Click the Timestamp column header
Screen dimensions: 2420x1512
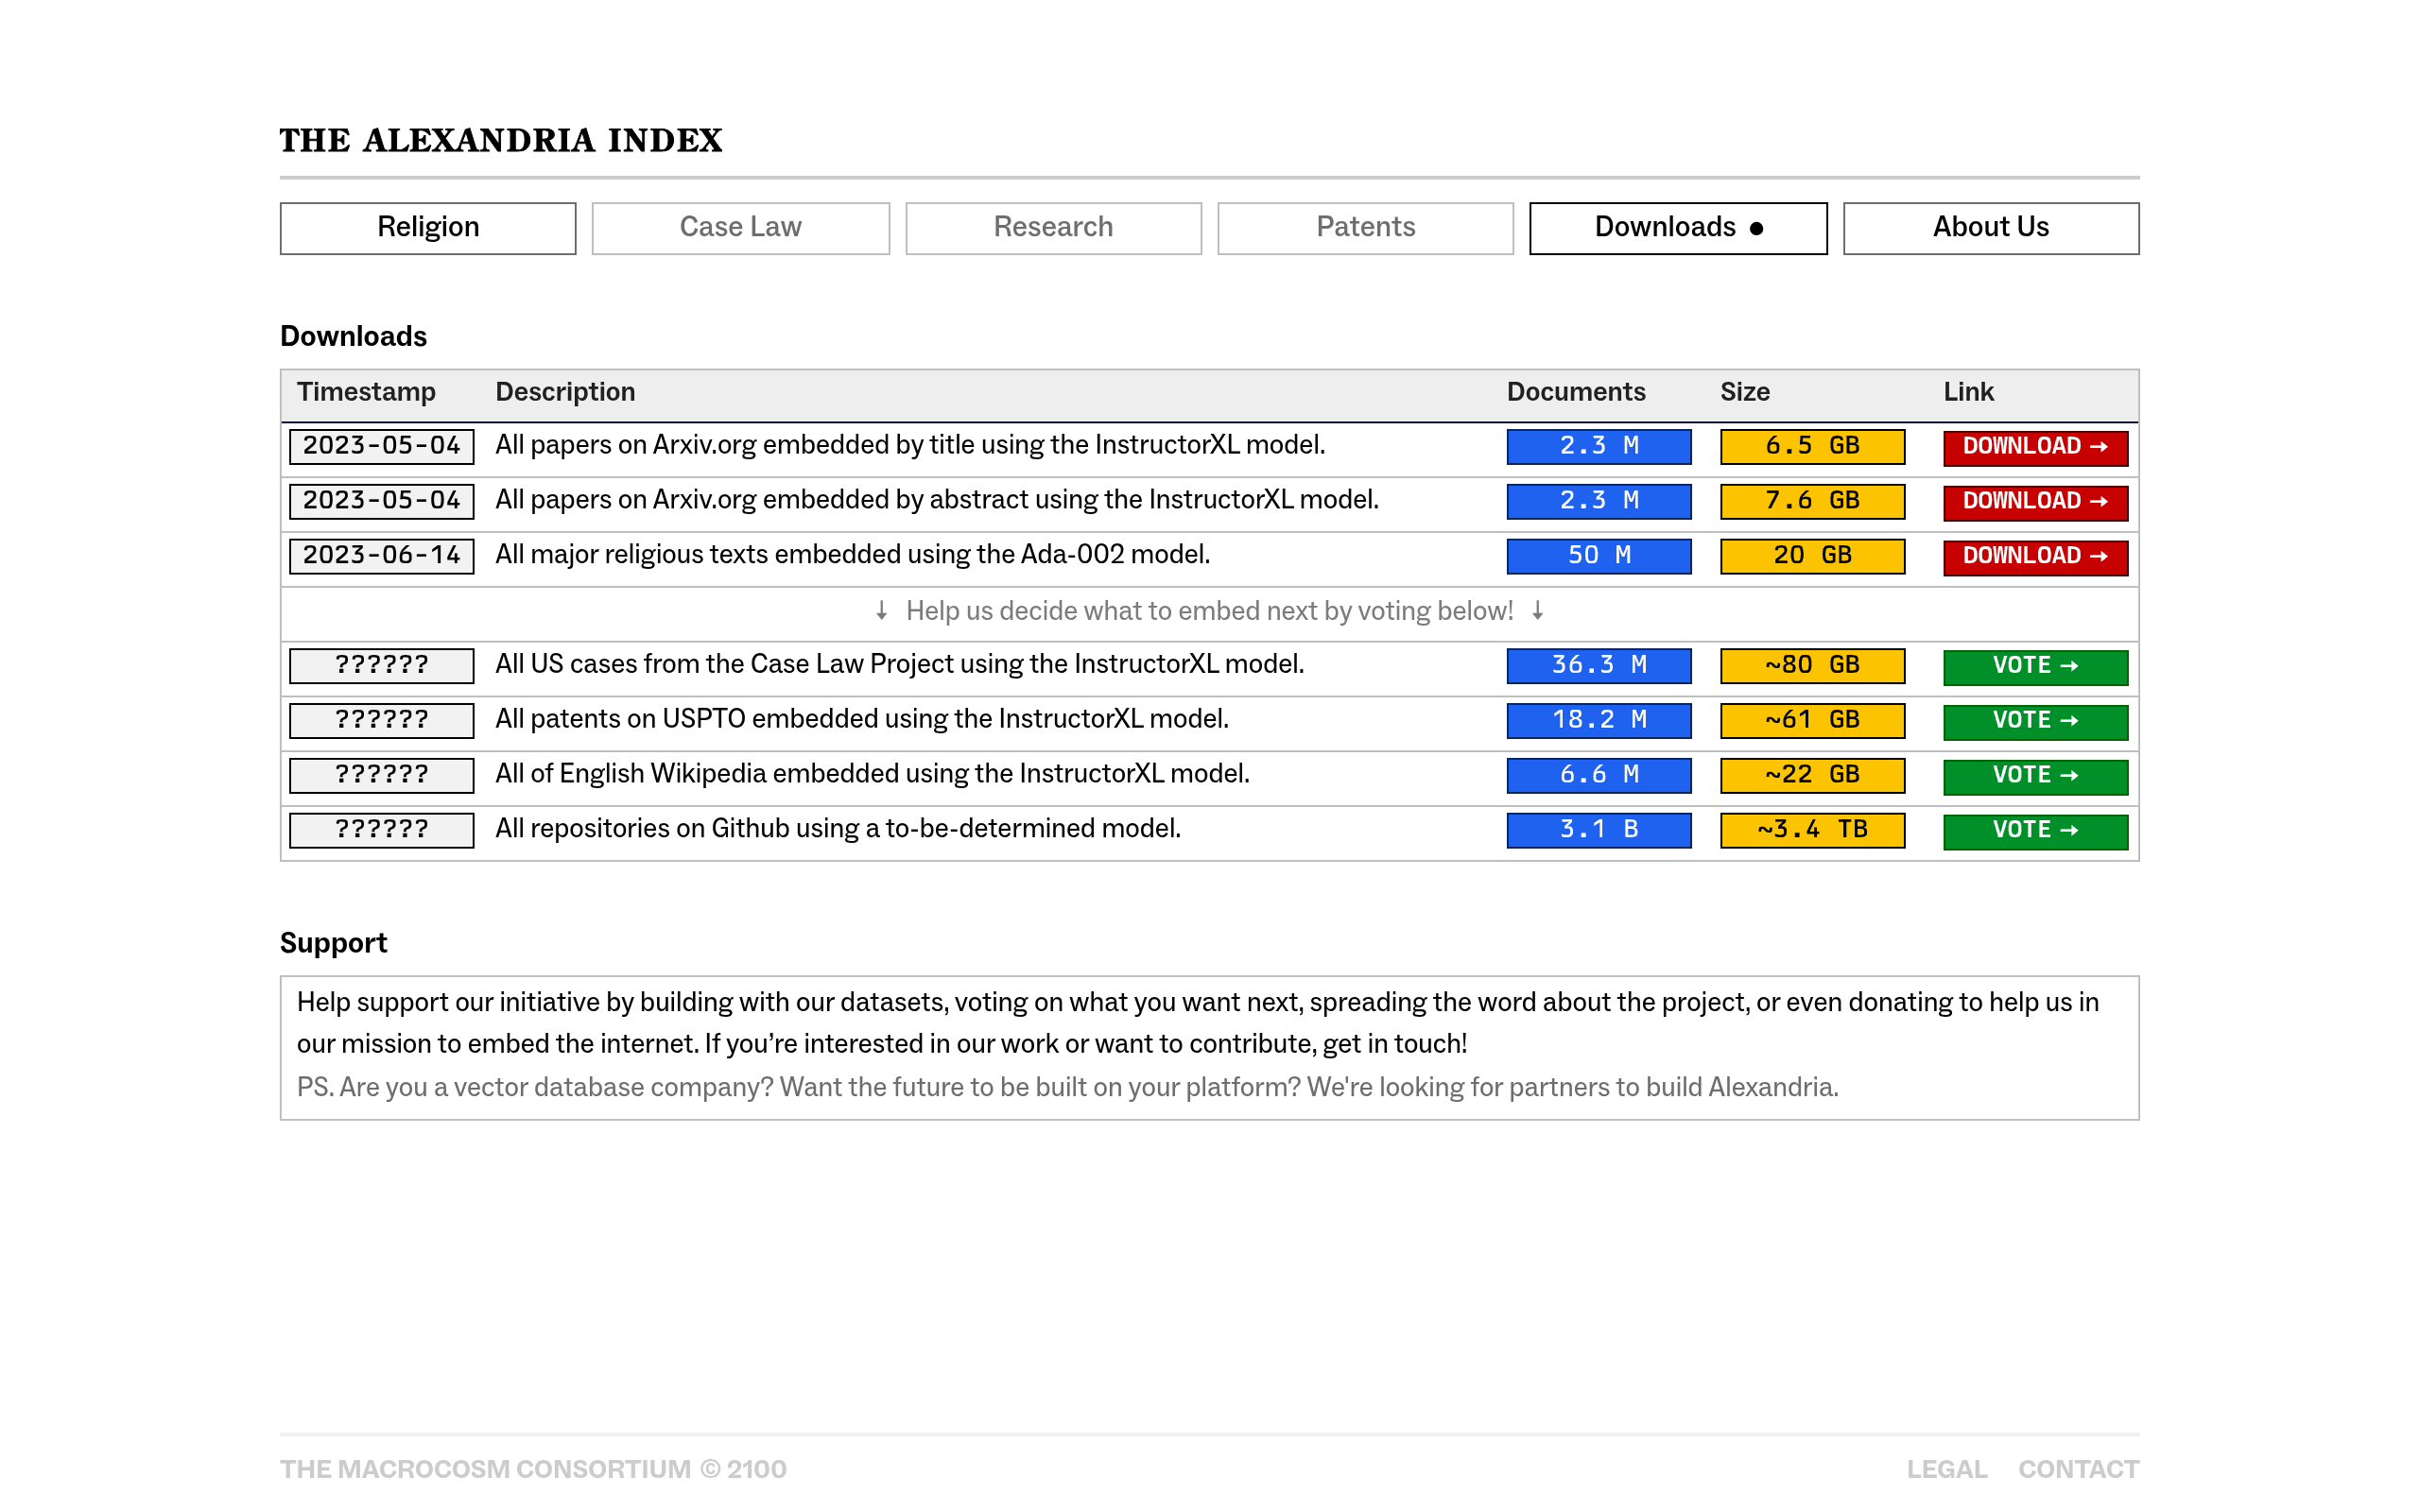tap(366, 393)
